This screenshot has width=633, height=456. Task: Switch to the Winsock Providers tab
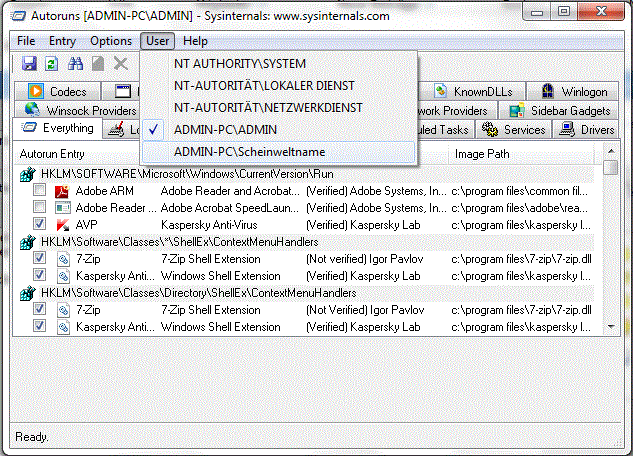[77, 110]
